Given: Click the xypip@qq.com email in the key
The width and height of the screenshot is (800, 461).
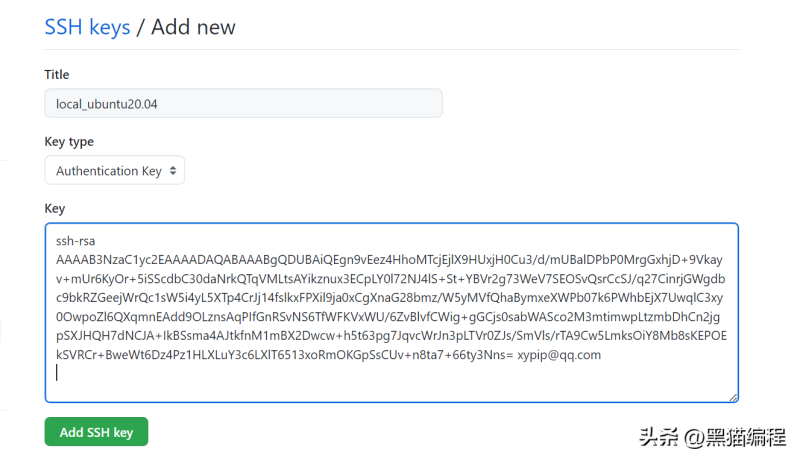Looking at the screenshot, I should pyautogui.click(x=559, y=355).
